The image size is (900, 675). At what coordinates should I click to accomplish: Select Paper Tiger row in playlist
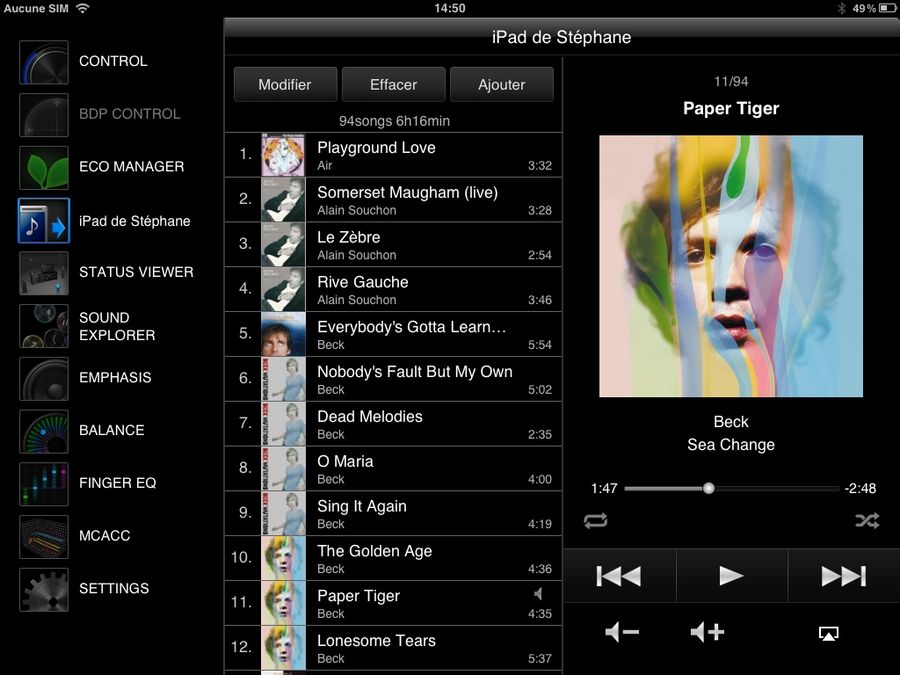tap(393, 603)
